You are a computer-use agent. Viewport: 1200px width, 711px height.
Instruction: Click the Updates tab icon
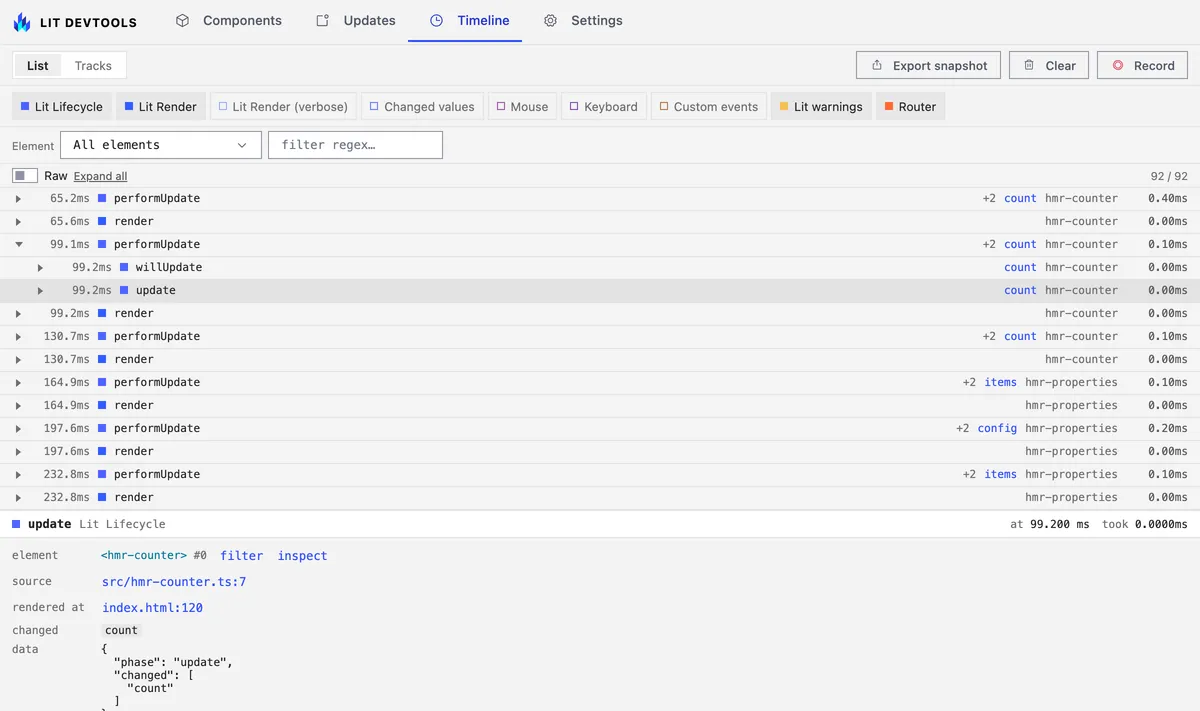click(322, 20)
